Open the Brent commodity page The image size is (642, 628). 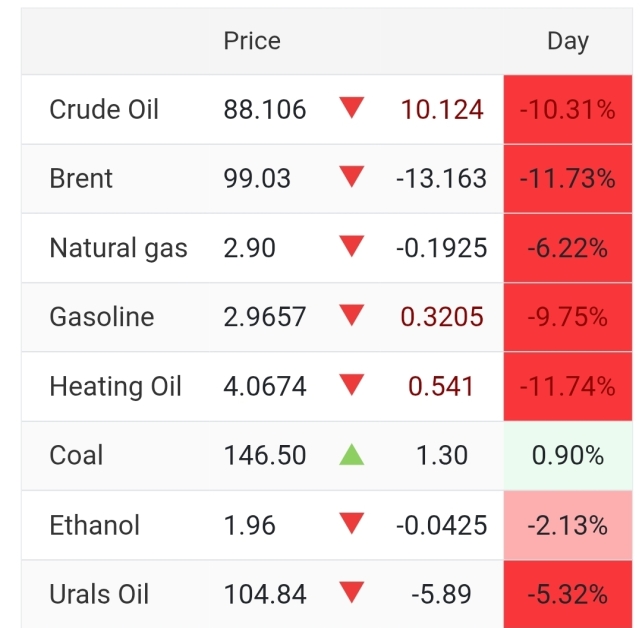point(81,179)
